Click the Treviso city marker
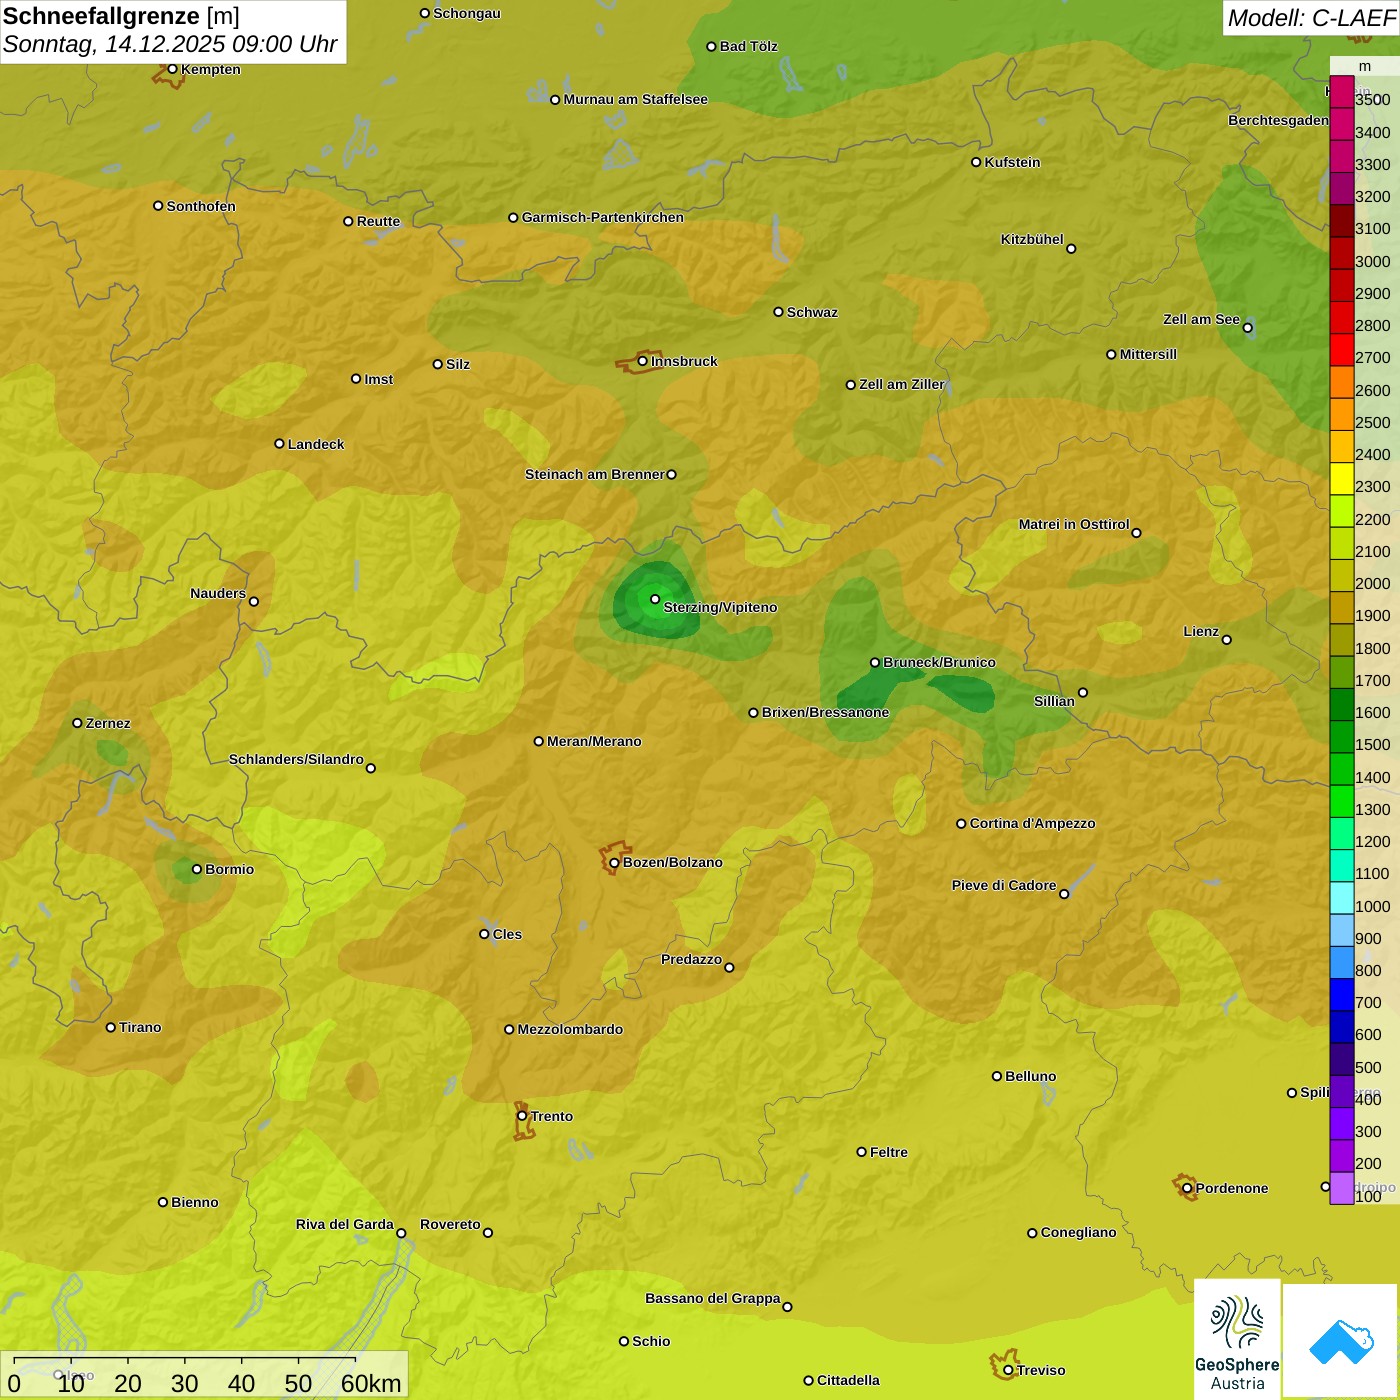The width and height of the screenshot is (1400, 1400). click(1008, 1370)
